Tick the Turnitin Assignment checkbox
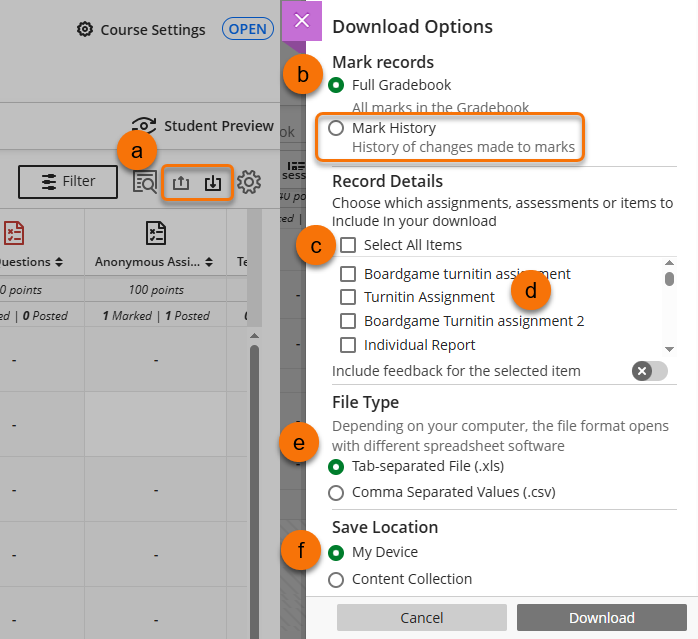Viewport: 698px width, 639px height. click(348, 297)
